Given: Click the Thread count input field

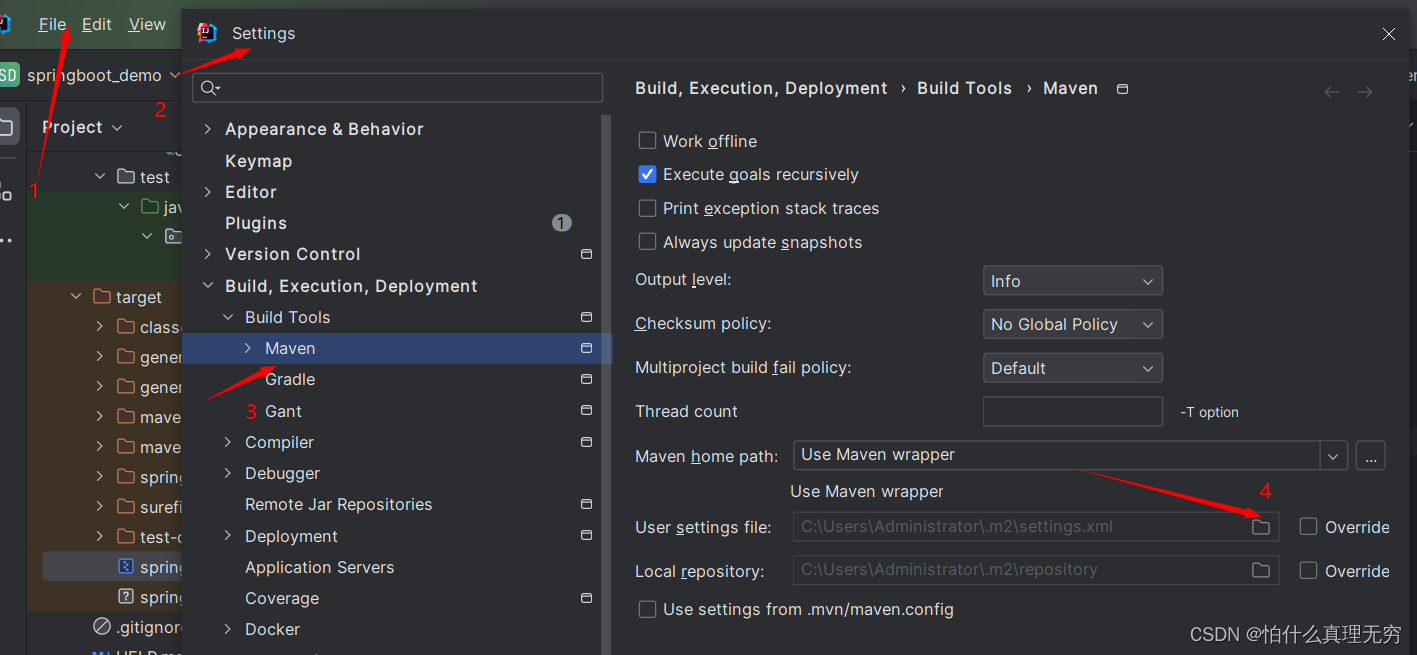Looking at the screenshot, I should pyautogui.click(x=1073, y=411).
